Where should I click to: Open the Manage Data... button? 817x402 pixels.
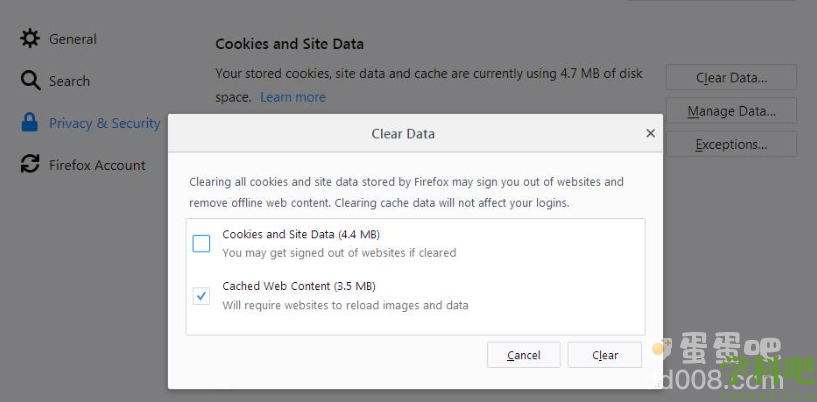click(731, 111)
